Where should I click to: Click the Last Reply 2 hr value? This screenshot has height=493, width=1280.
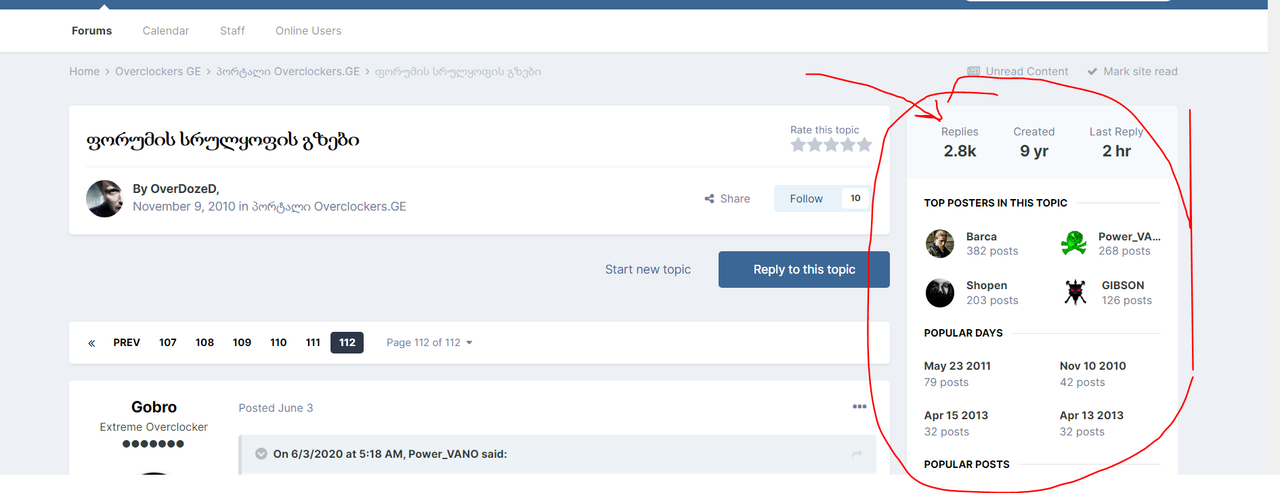(x=1117, y=151)
